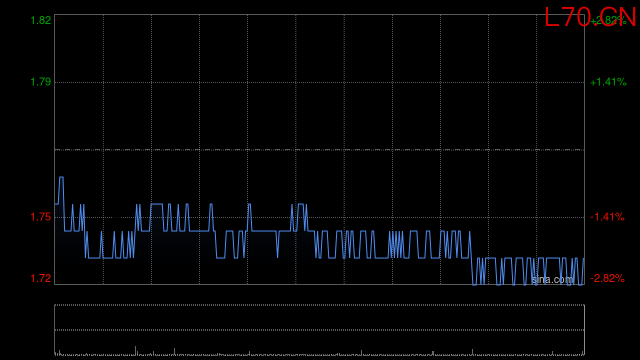This screenshot has height=360, width=640.
Task: Click the -2.82% percentage label
Action: 607,278
